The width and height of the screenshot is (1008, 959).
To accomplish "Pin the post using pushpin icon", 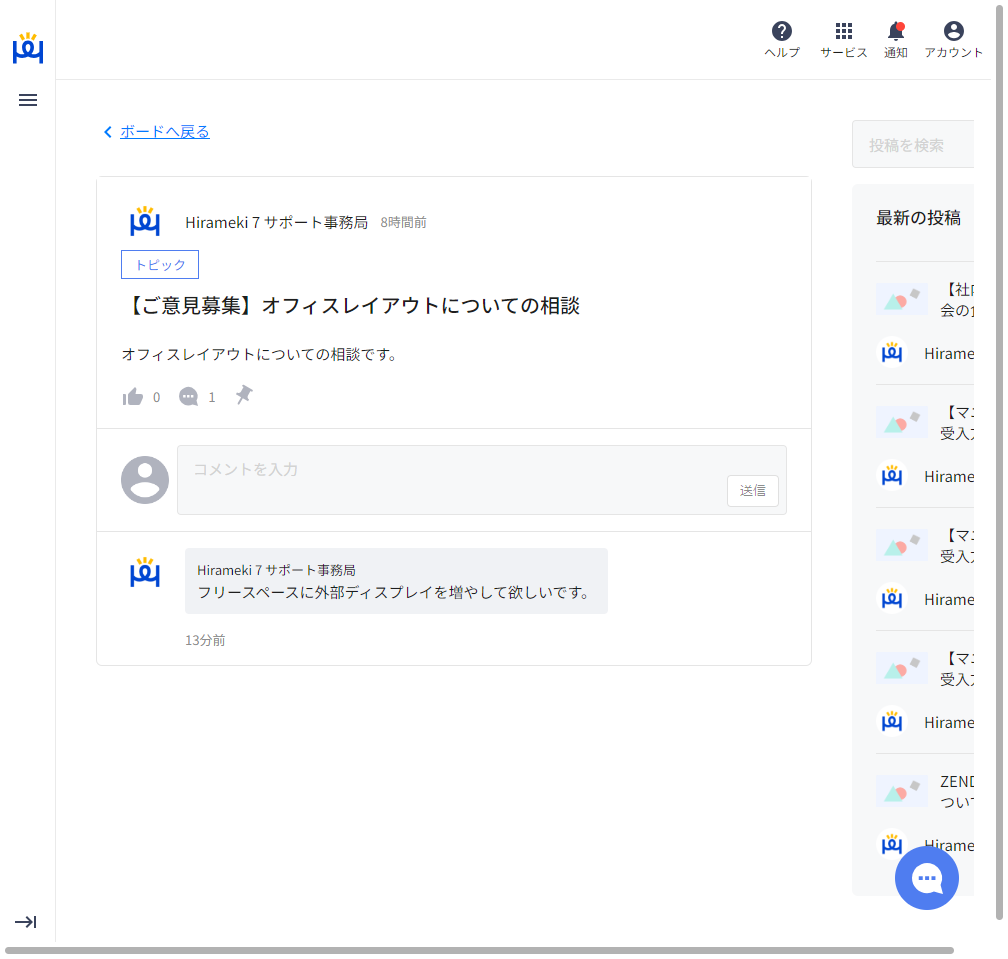I will [x=244, y=396].
